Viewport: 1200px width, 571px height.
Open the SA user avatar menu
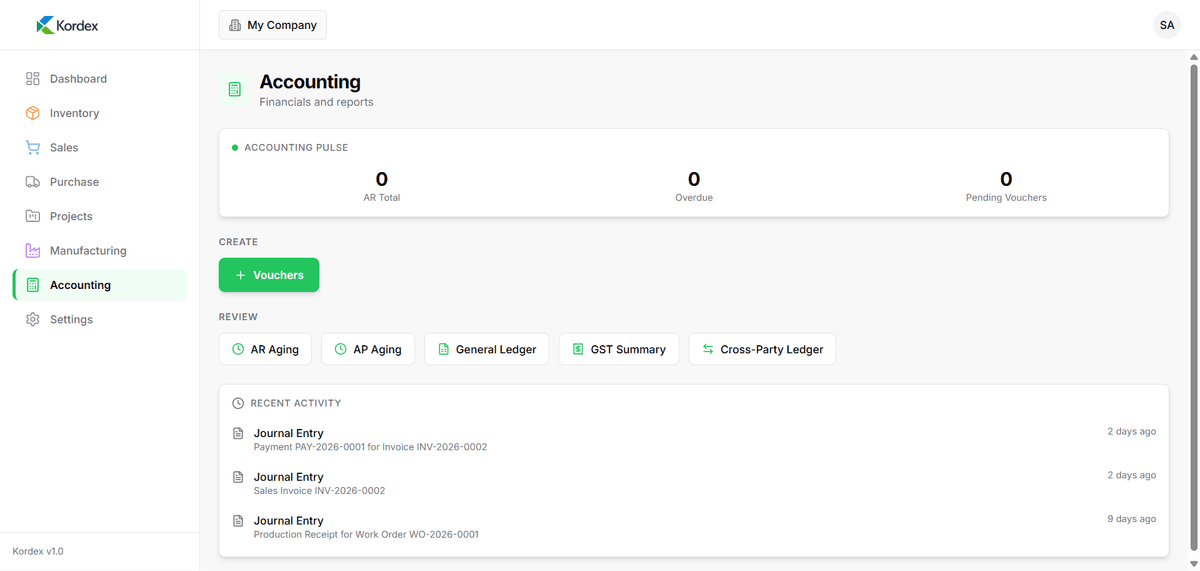tap(1166, 25)
